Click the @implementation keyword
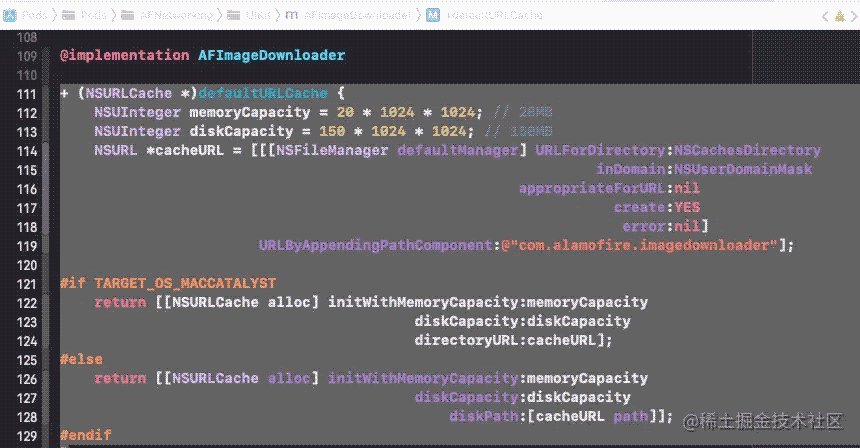Image resolution: width=860 pixels, height=448 pixels. [x=125, y=55]
